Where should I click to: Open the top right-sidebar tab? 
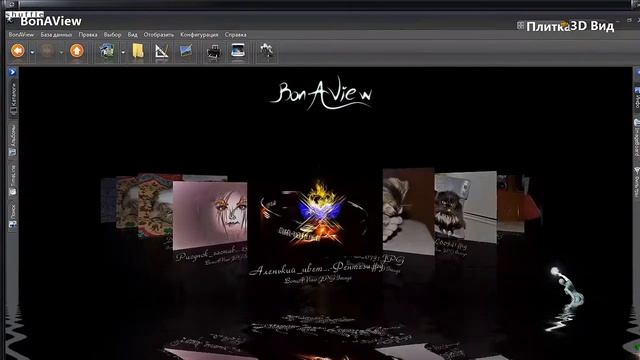(x=637, y=97)
